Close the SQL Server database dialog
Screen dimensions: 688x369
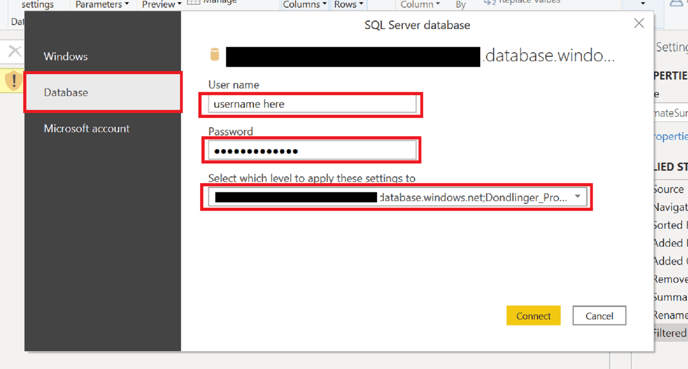(639, 23)
